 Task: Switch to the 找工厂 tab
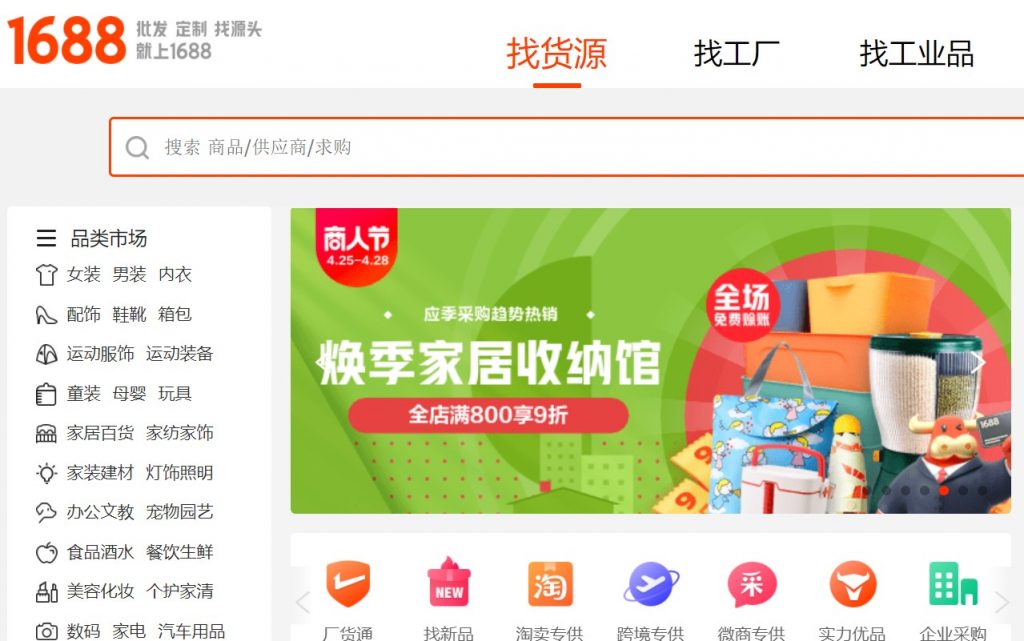pyautogui.click(x=737, y=54)
